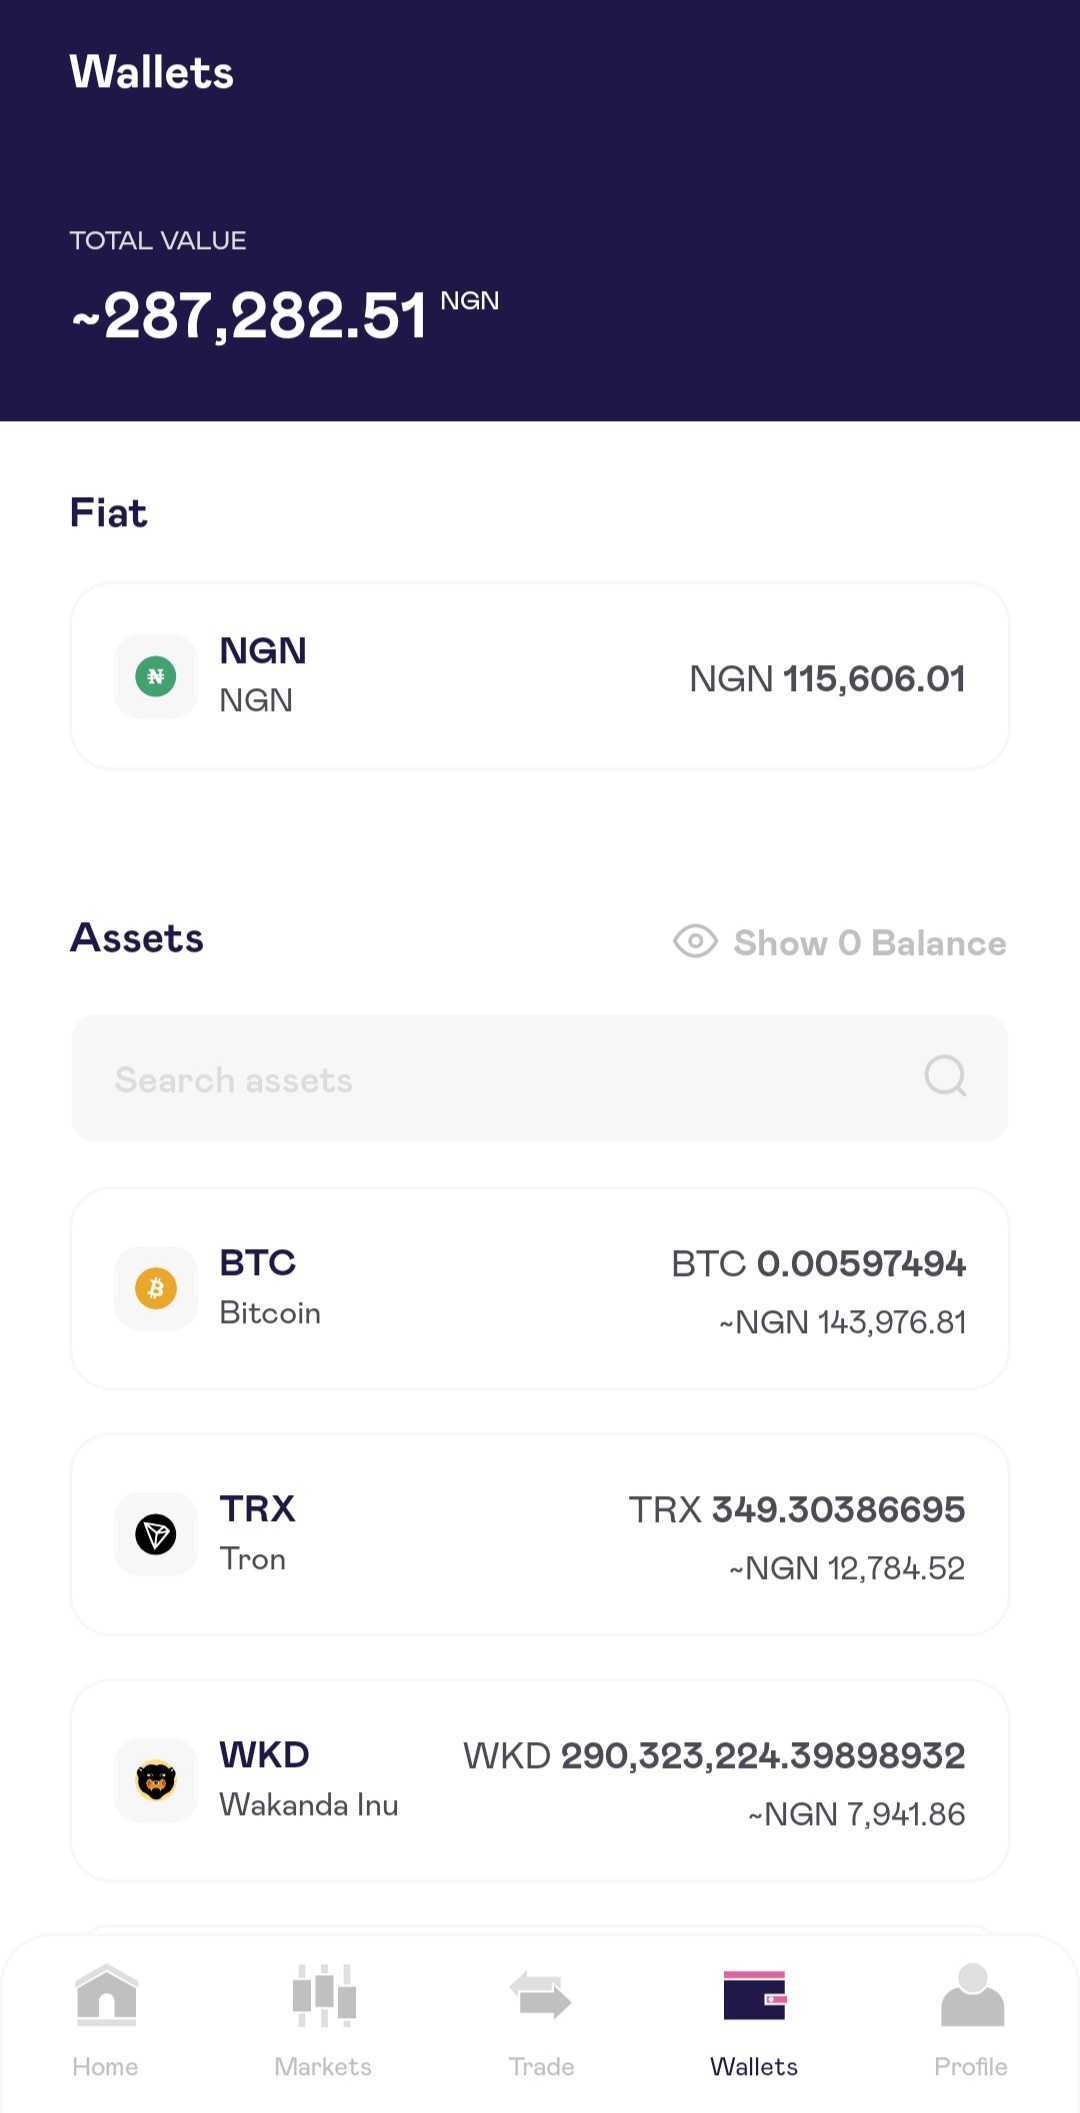The image size is (1080, 2113).
Task: Click the green Naira NGN icon
Action: click(156, 676)
